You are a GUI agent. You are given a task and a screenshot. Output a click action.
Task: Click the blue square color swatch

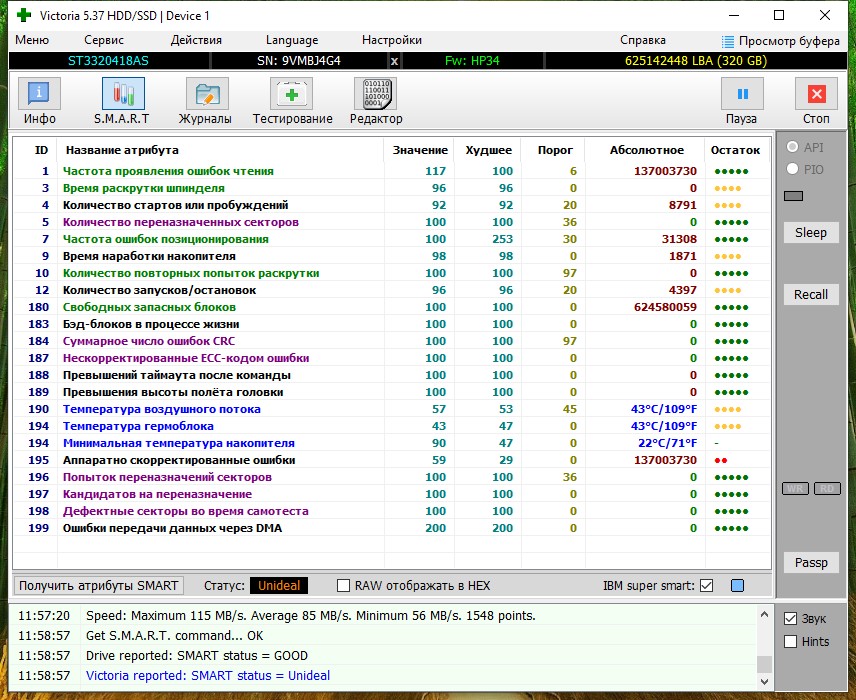(738, 585)
